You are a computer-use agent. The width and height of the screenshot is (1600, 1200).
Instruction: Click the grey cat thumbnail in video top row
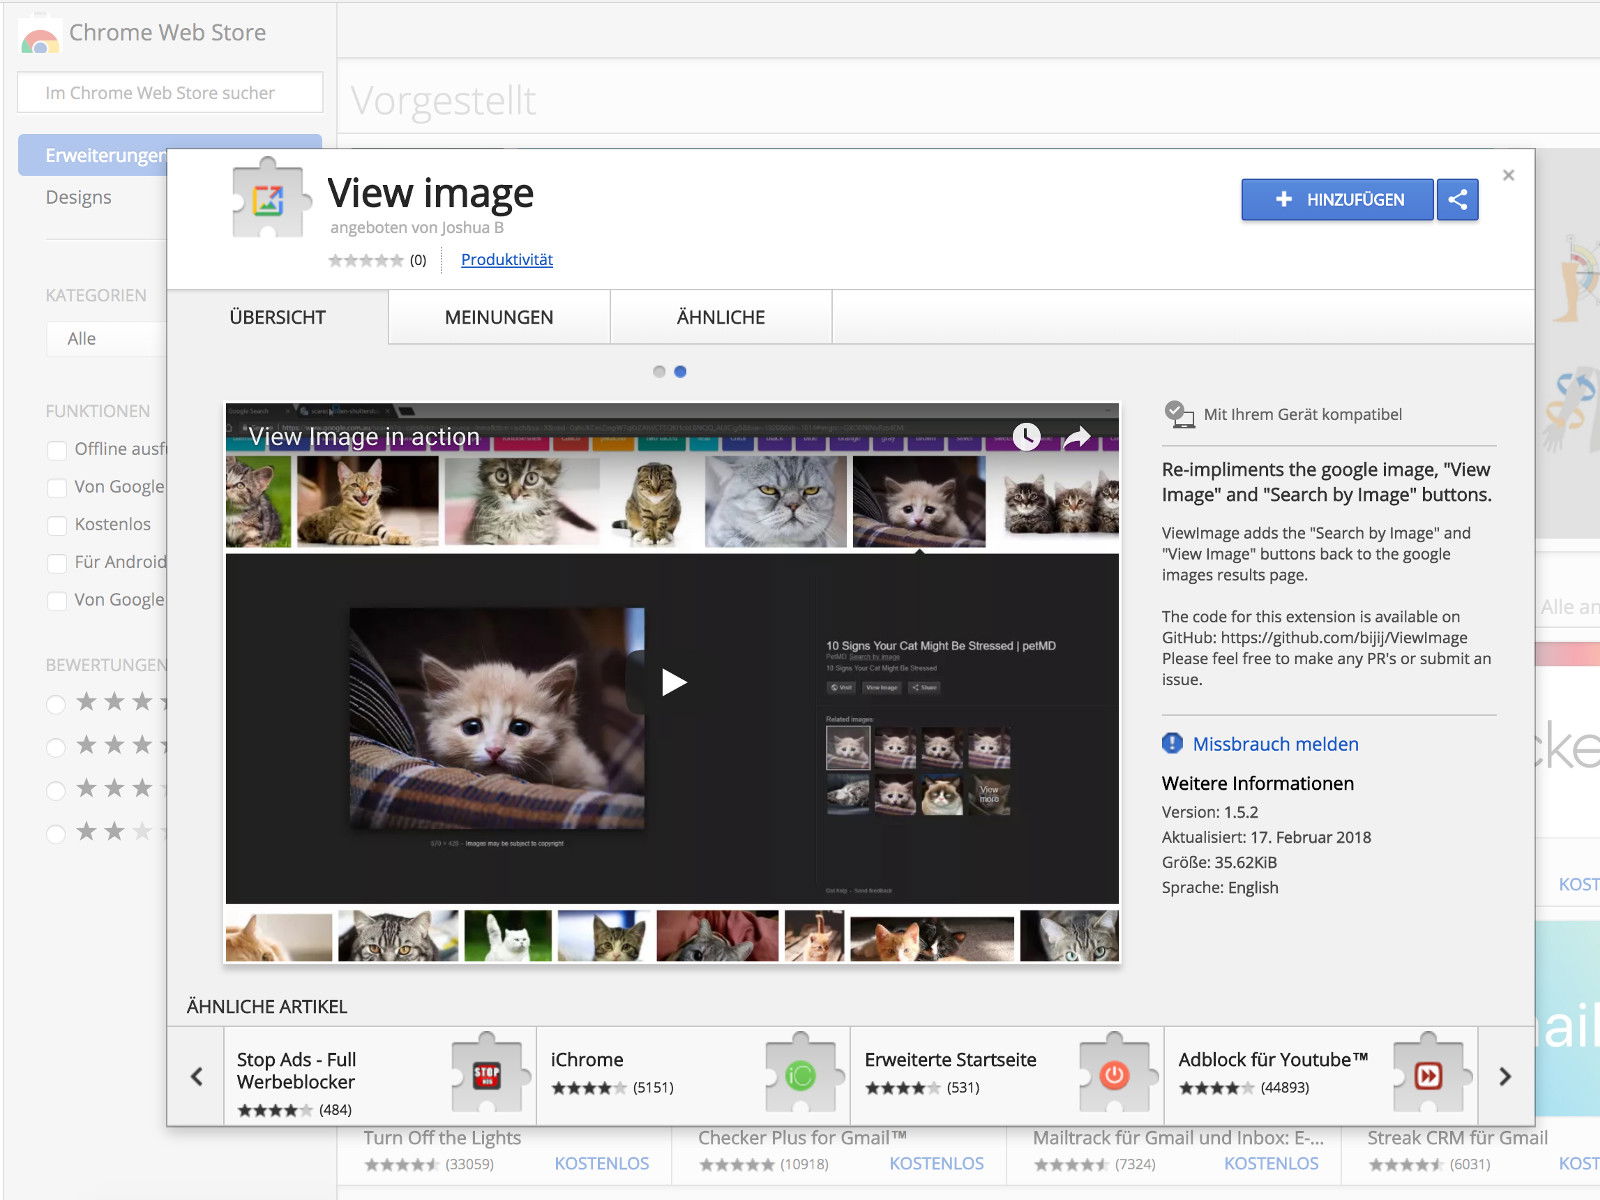tap(775, 501)
